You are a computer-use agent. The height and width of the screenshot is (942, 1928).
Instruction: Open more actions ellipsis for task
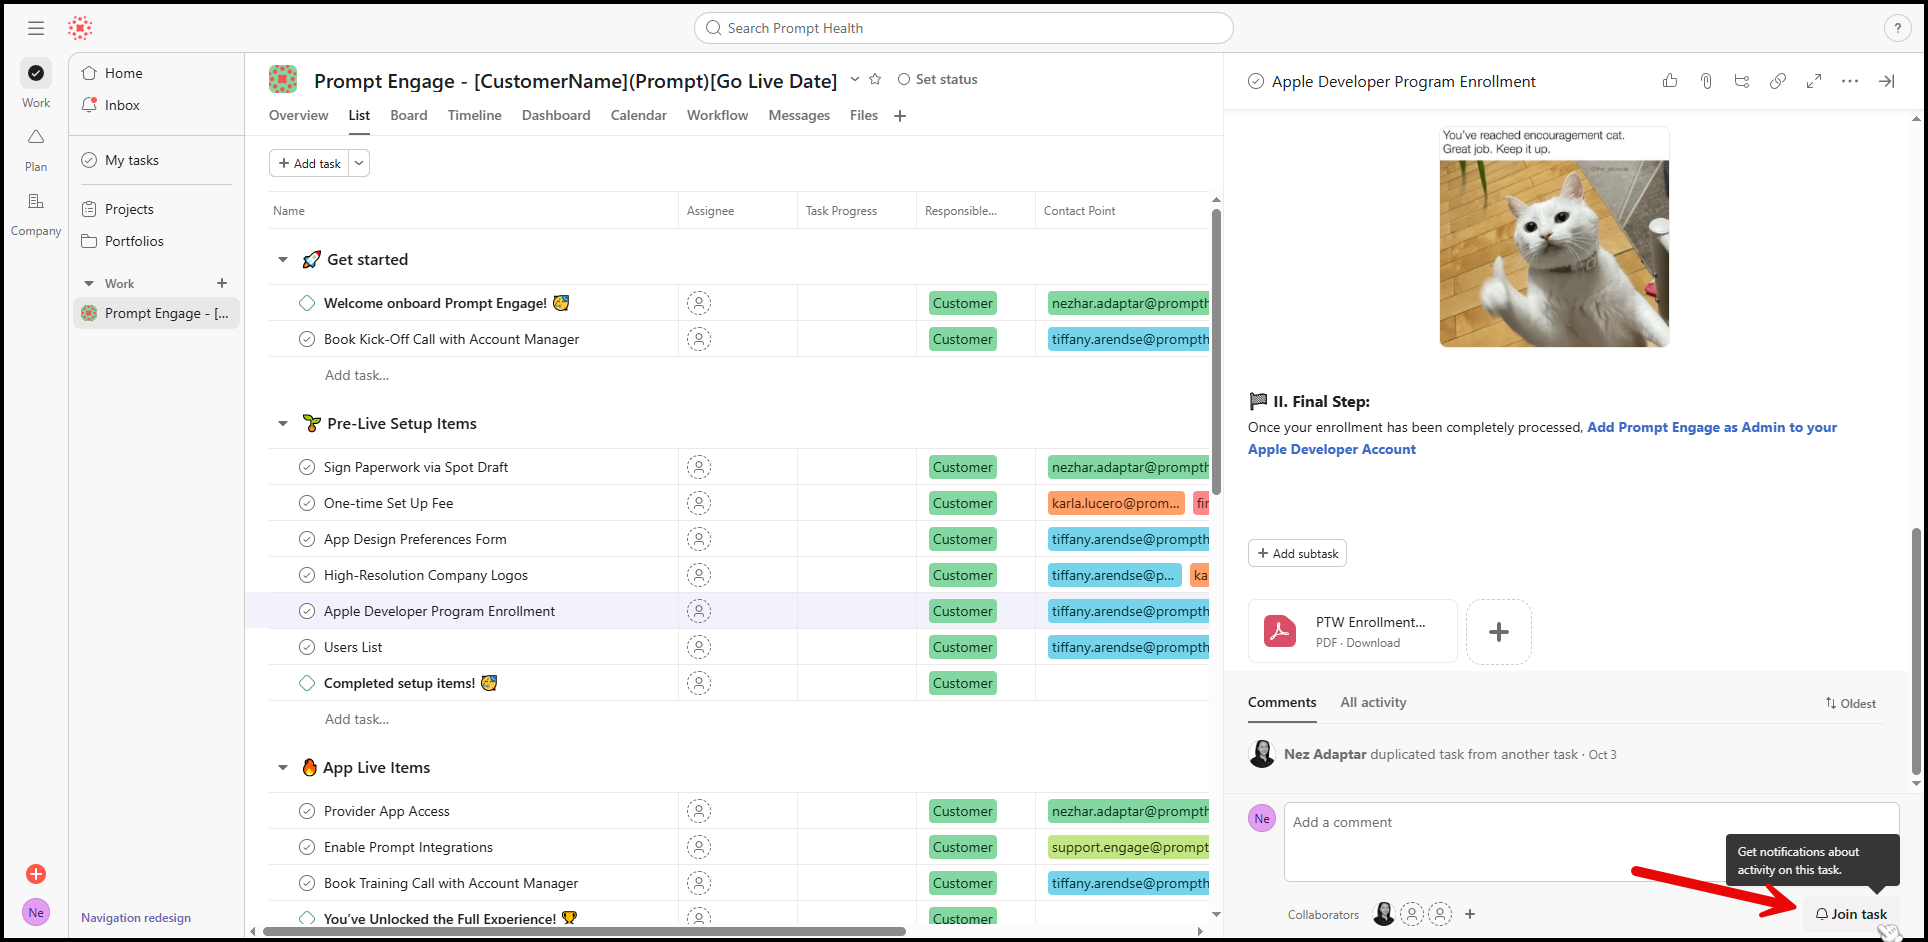(1850, 81)
